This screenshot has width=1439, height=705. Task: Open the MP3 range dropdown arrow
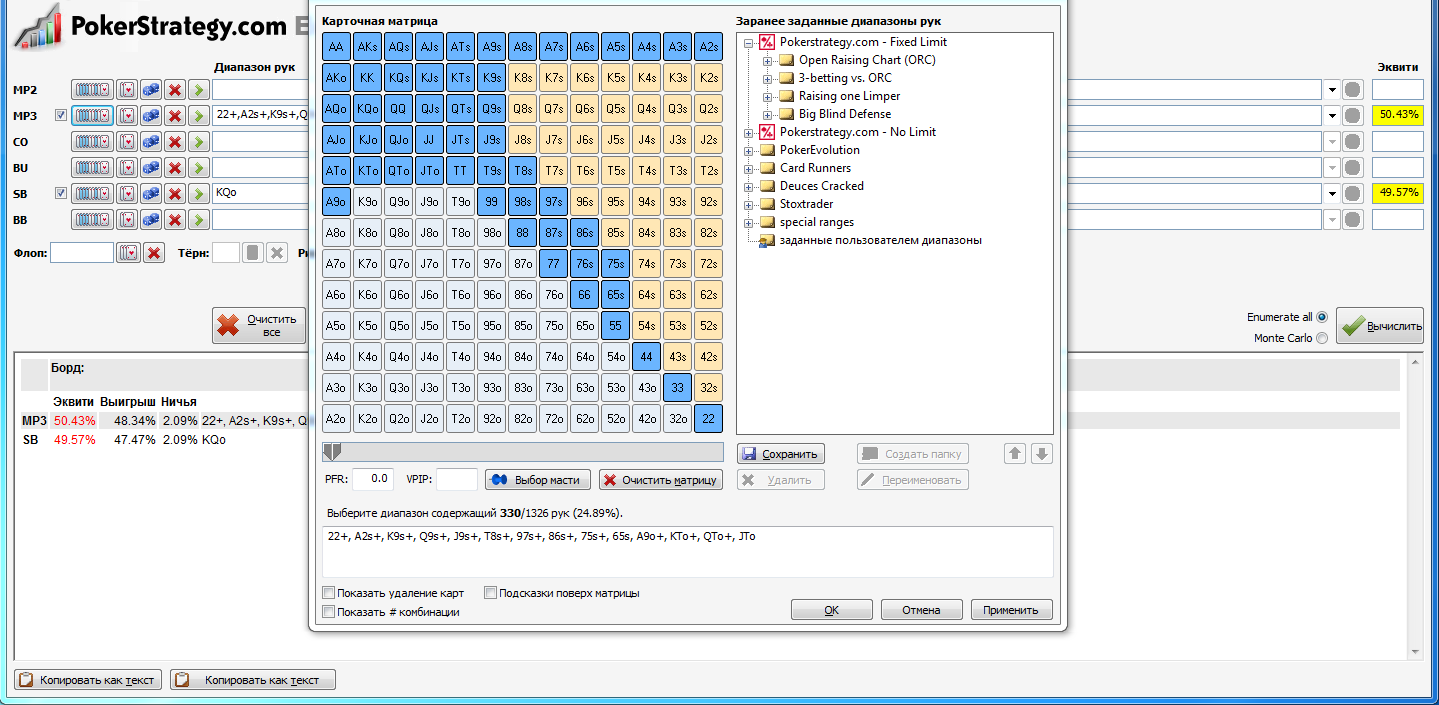tap(1332, 116)
